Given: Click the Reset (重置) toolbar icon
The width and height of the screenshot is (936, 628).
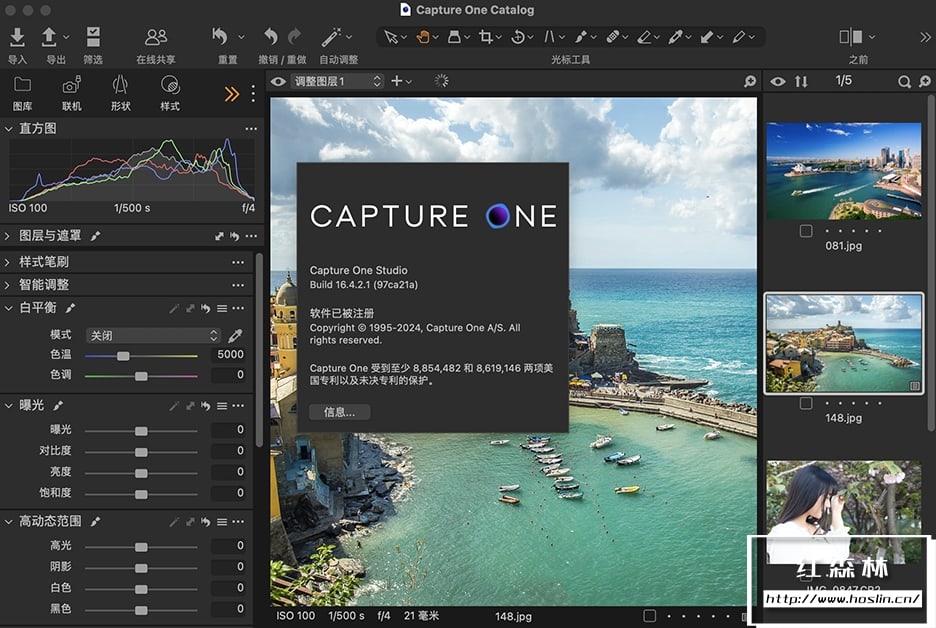Looking at the screenshot, I should pos(221,38).
